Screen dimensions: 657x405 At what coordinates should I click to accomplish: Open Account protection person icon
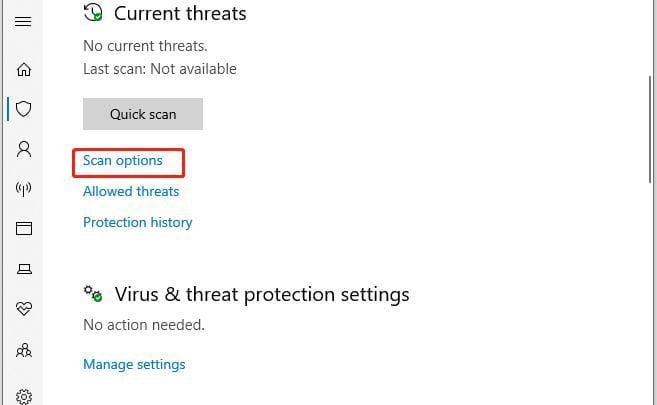click(x=24, y=149)
